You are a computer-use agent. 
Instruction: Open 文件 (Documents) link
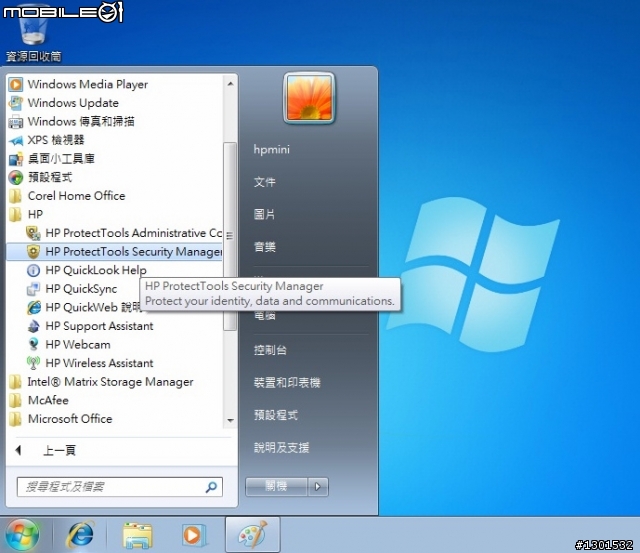coord(264,182)
